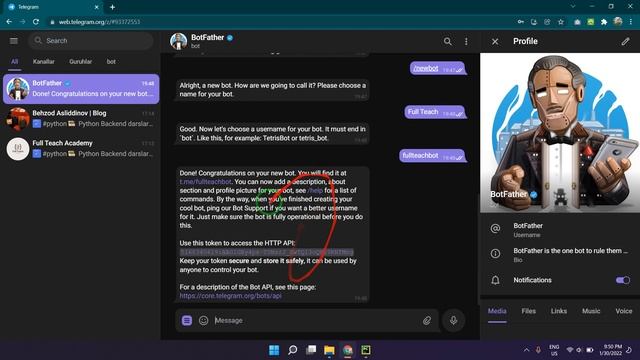
Task: Click the /help command link
Action: coord(315,191)
